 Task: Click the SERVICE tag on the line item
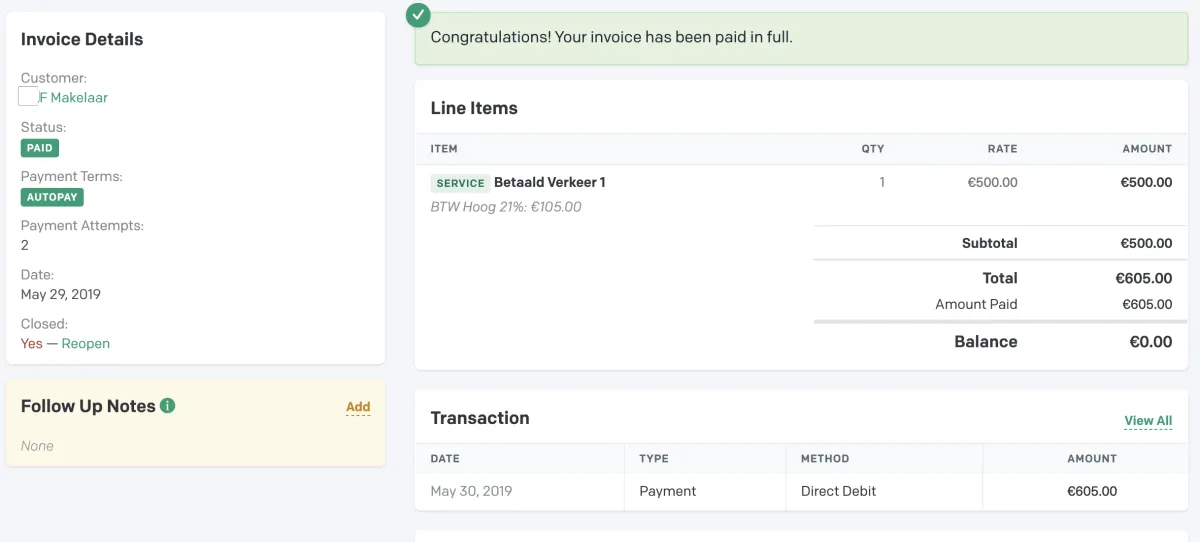click(460, 183)
